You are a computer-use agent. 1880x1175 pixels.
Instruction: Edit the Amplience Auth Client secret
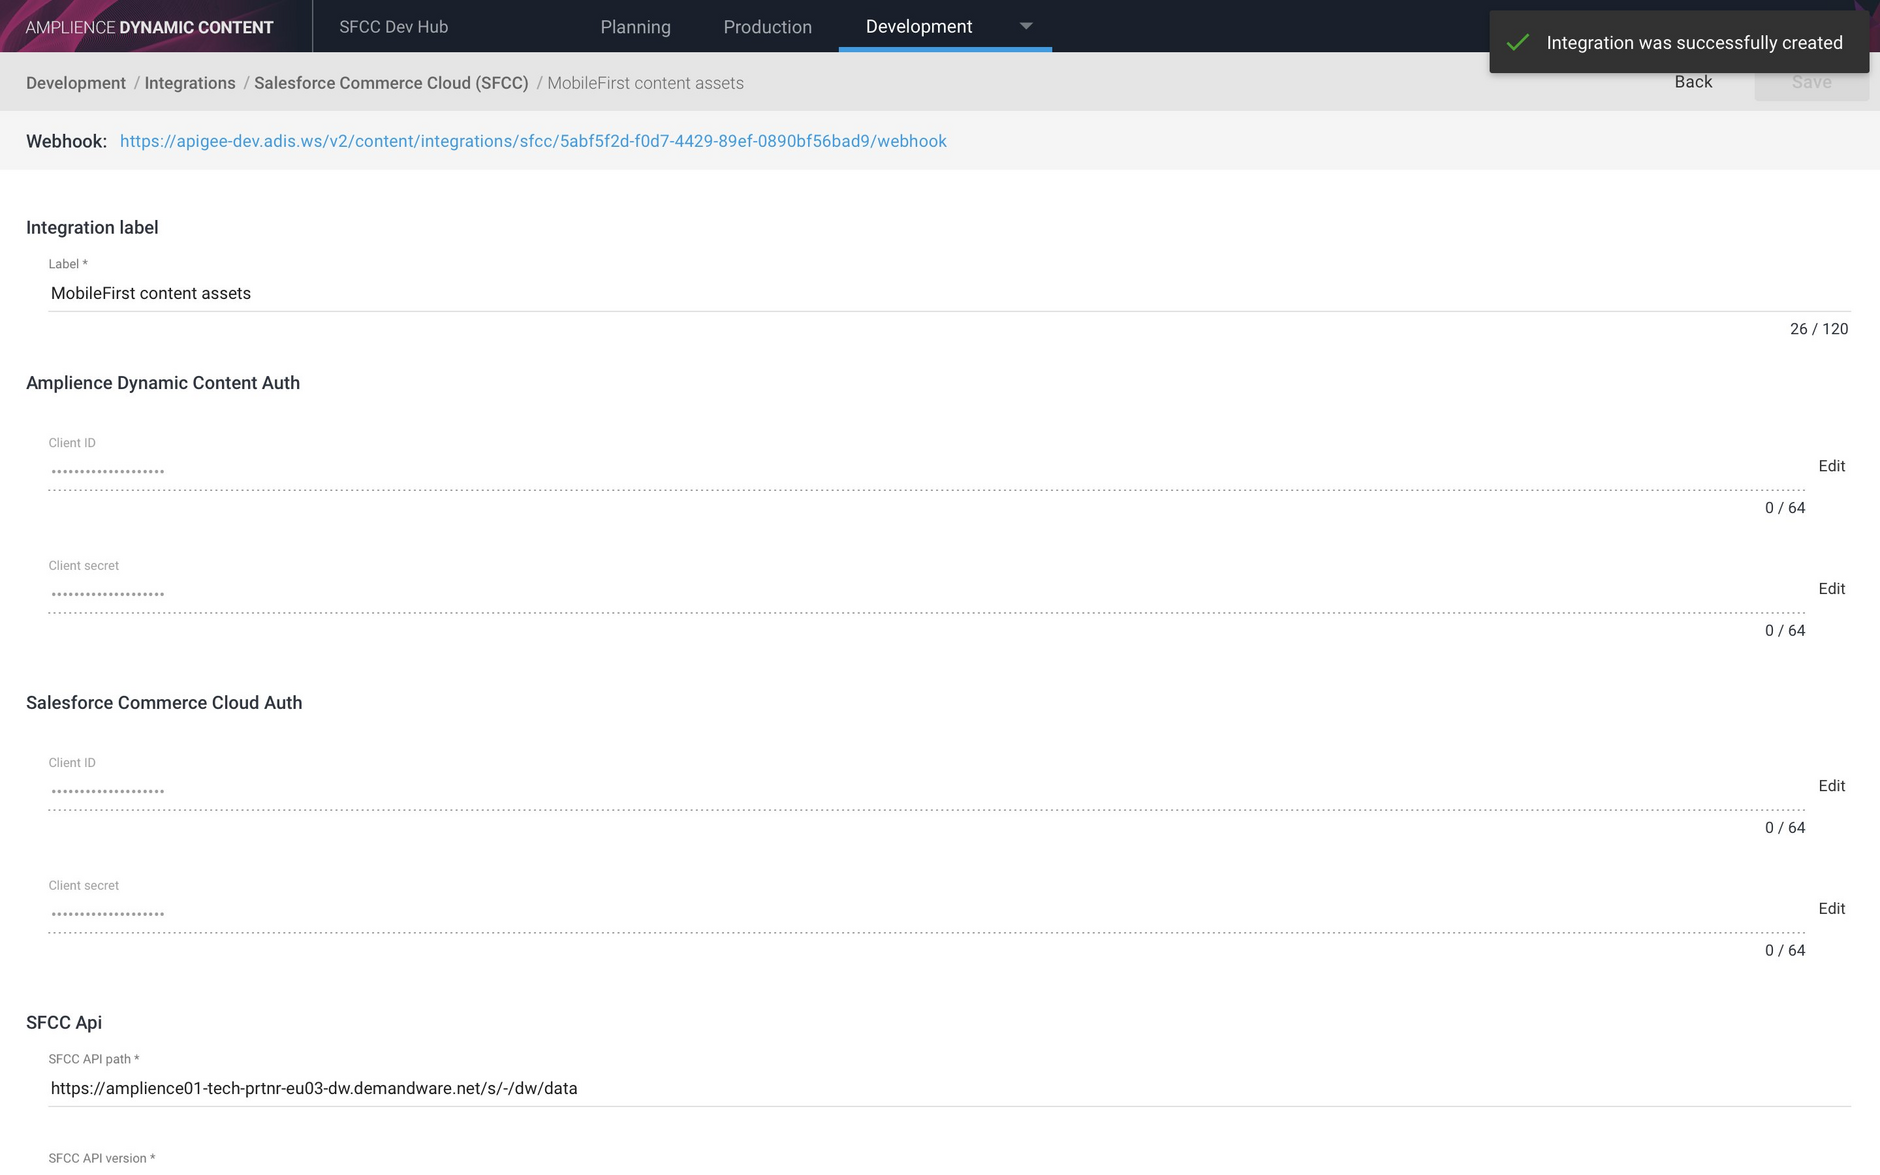point(1831,589)
